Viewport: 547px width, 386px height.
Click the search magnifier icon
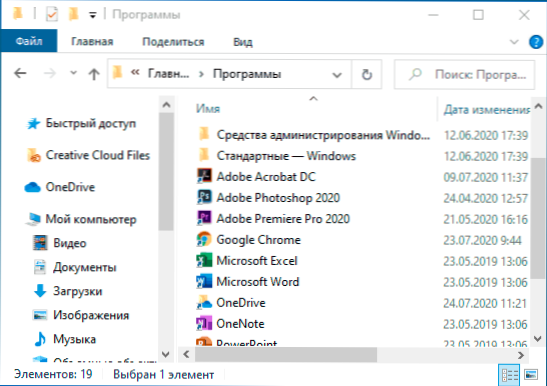(x=415, y=74)
